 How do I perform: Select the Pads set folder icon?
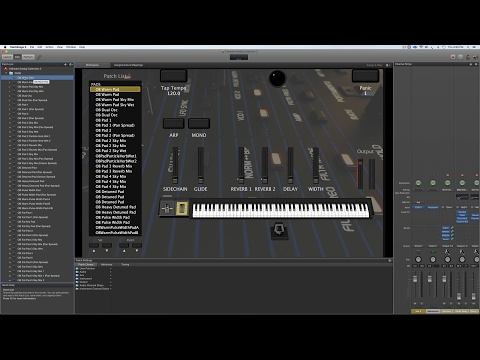click(11, 73)
